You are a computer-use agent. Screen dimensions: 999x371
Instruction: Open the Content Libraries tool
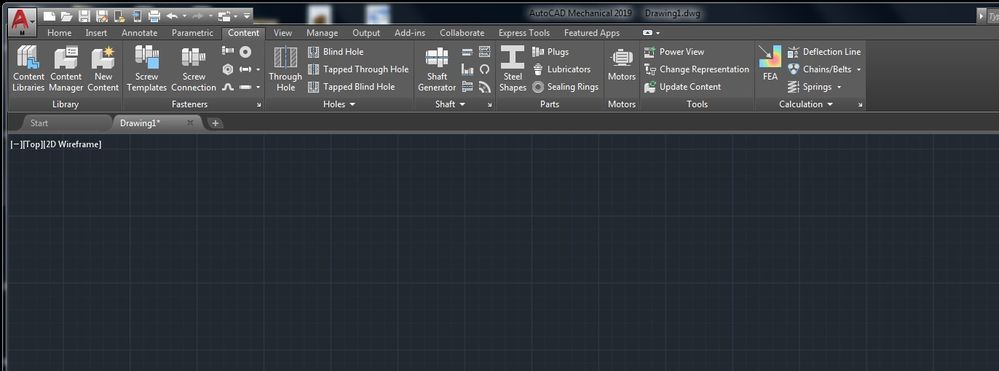click(28, 69)
